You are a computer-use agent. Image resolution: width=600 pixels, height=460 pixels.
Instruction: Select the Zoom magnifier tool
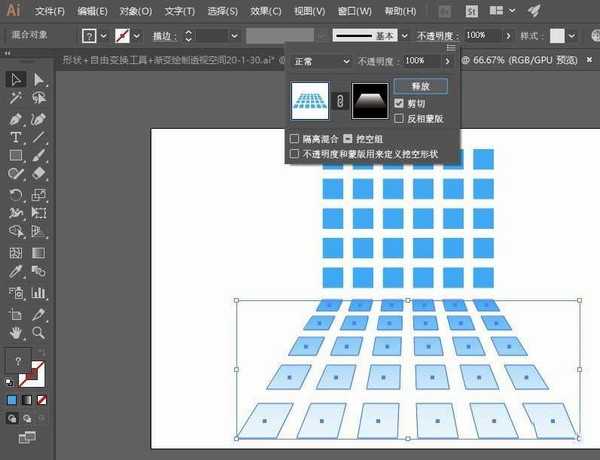(x=39, y=331)
